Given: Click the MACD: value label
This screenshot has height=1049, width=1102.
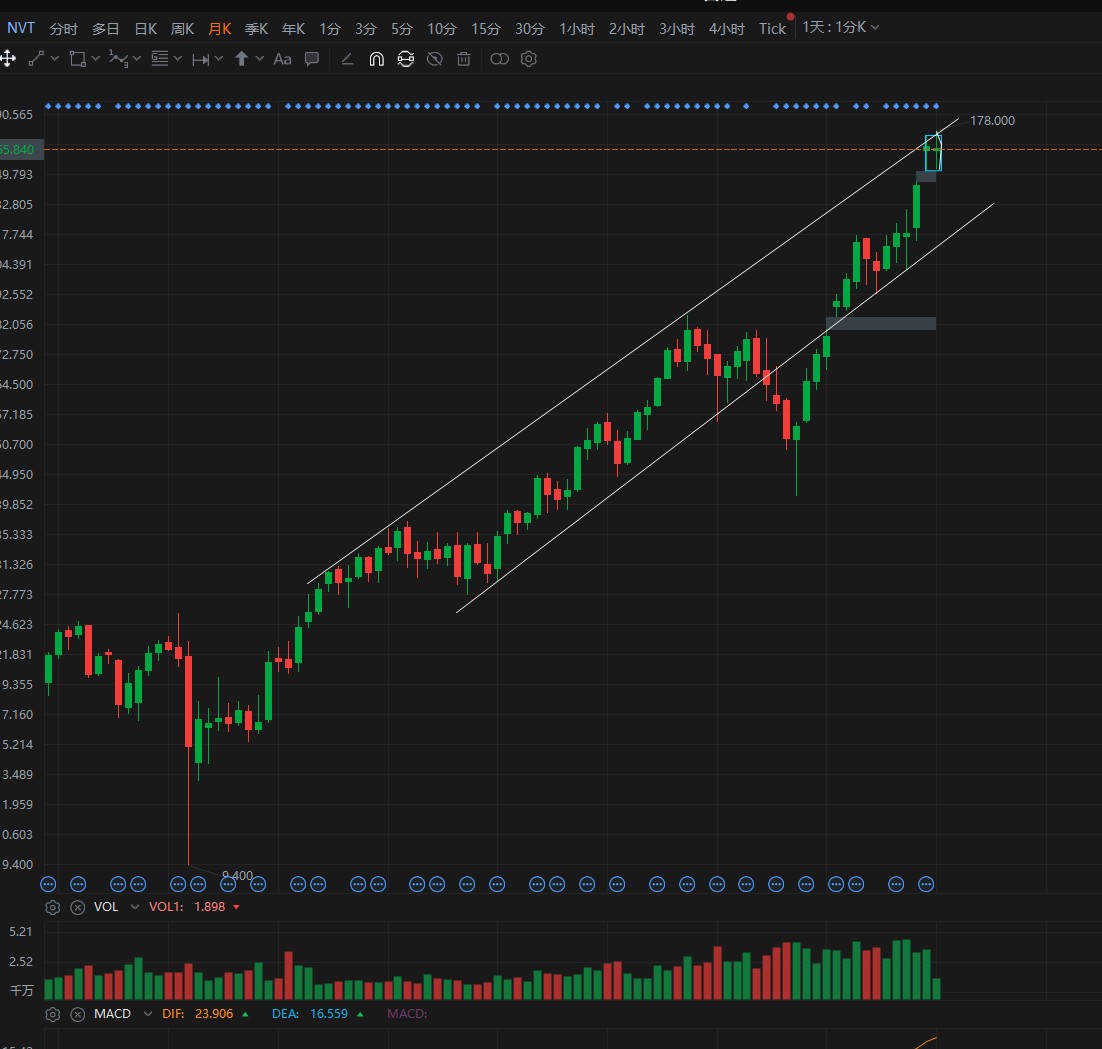Looking at the screenshot, I should click(407, 1013).
